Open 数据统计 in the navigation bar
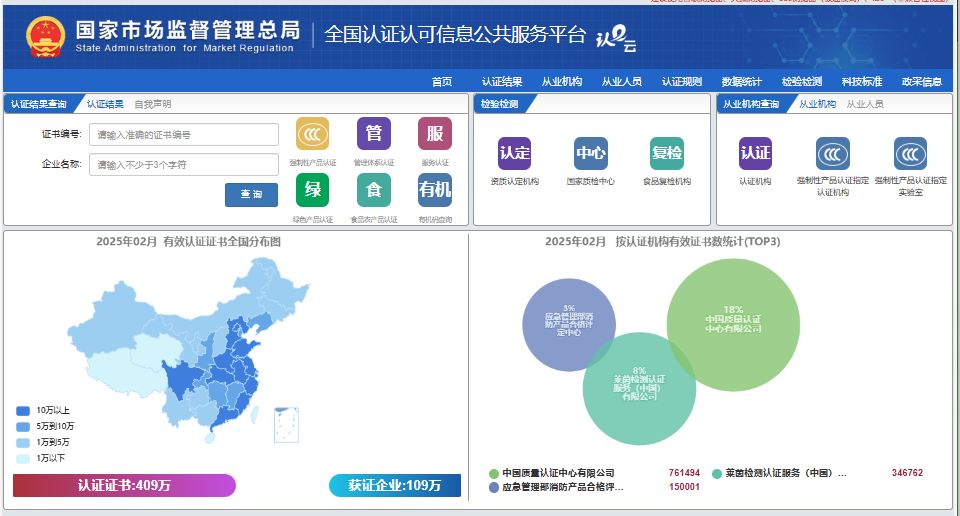Screen dimensions: 960x516 pyautogui.click(x=741, y=82)
